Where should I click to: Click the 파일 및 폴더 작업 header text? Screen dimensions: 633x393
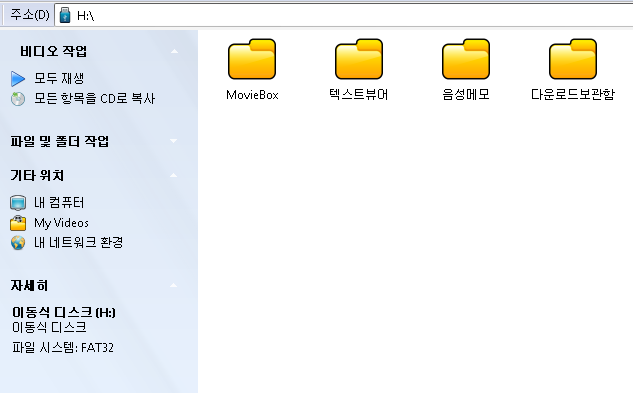60,141
